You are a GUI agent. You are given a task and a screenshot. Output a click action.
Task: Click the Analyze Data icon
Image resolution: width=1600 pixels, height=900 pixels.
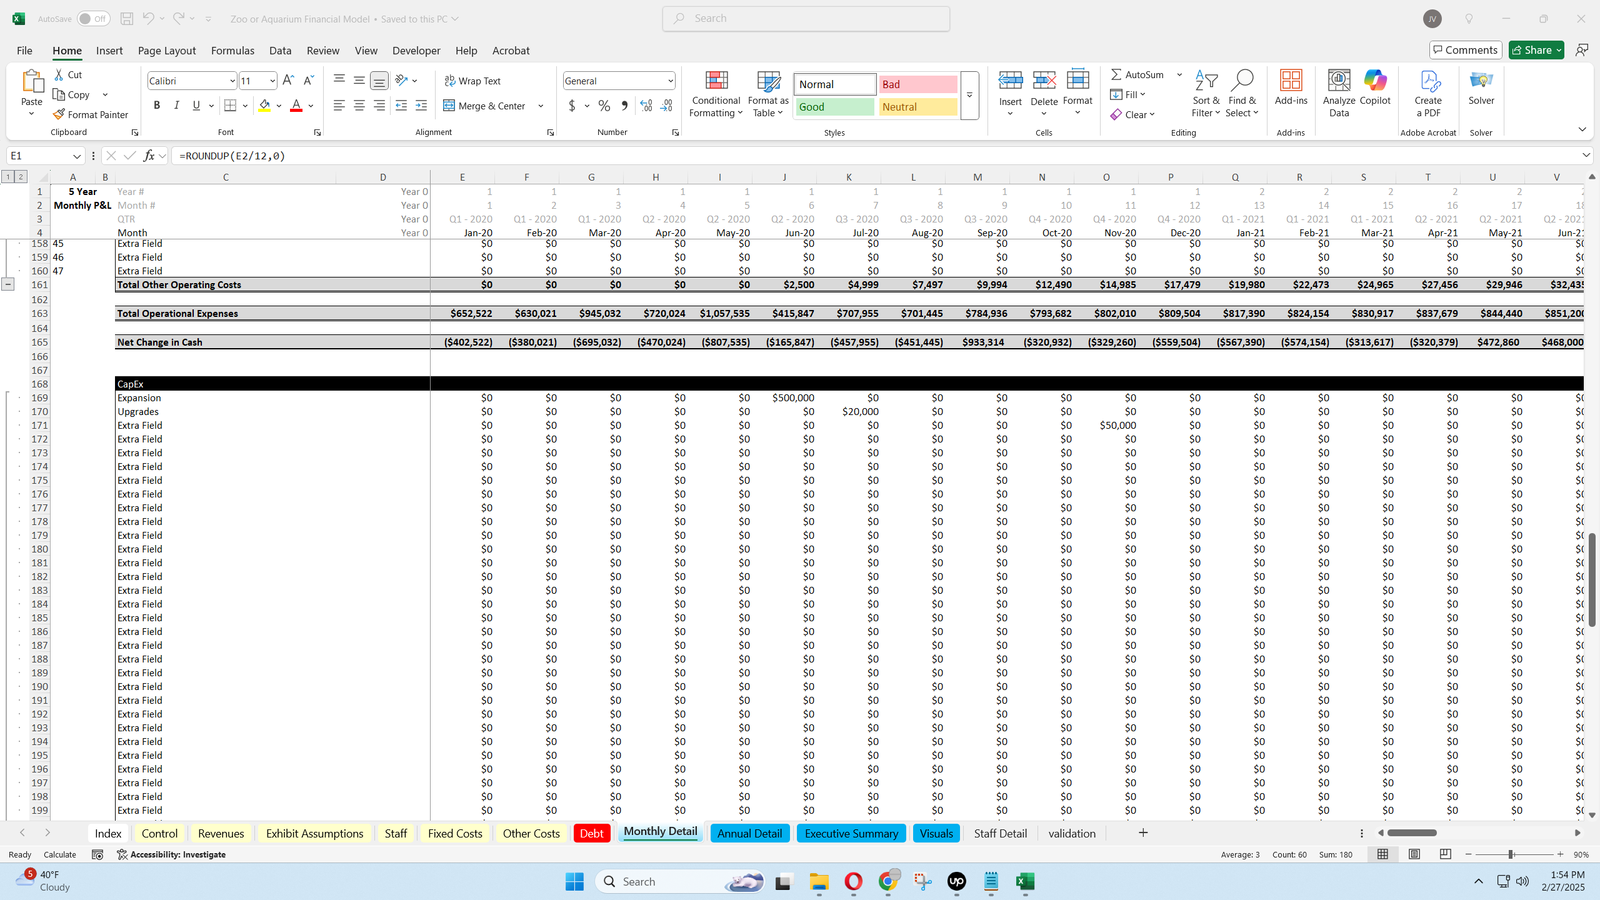(x=1339, y=83)
